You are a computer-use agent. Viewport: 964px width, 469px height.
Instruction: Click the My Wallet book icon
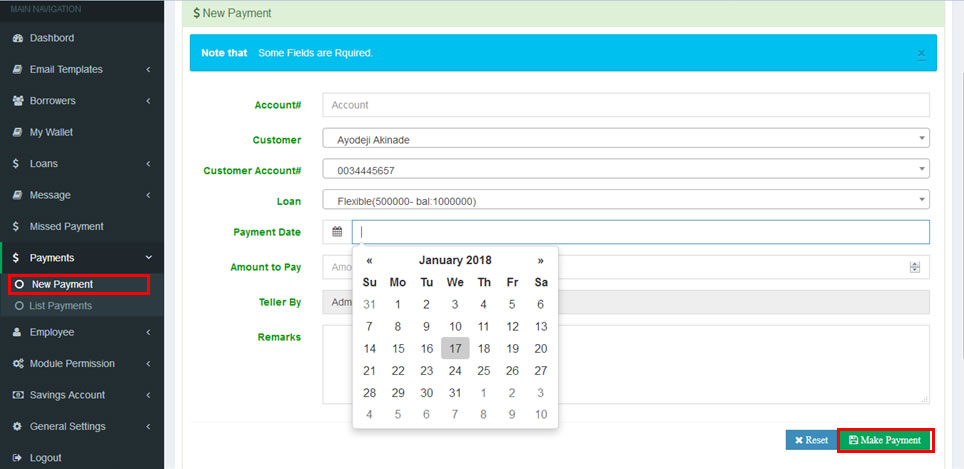pyautogui.click(x=17, y=132)
